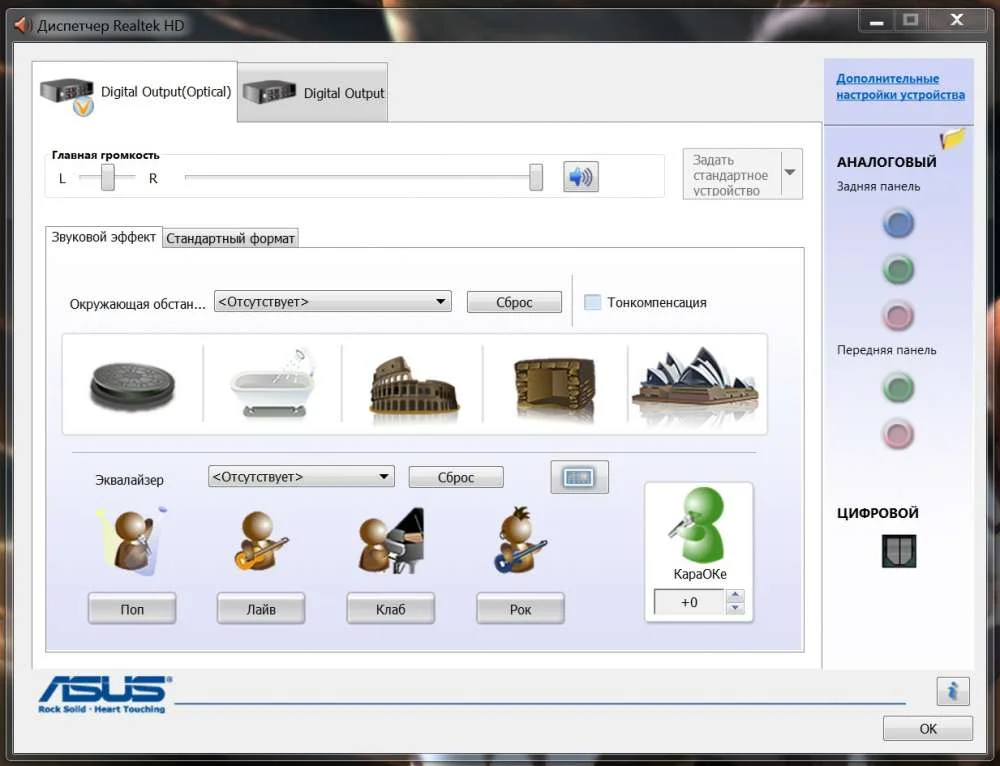Viewport: 1000px width, 766px height.
Task: Switch to the Digital Output(Optical) tab
Action: pos(135,92)
